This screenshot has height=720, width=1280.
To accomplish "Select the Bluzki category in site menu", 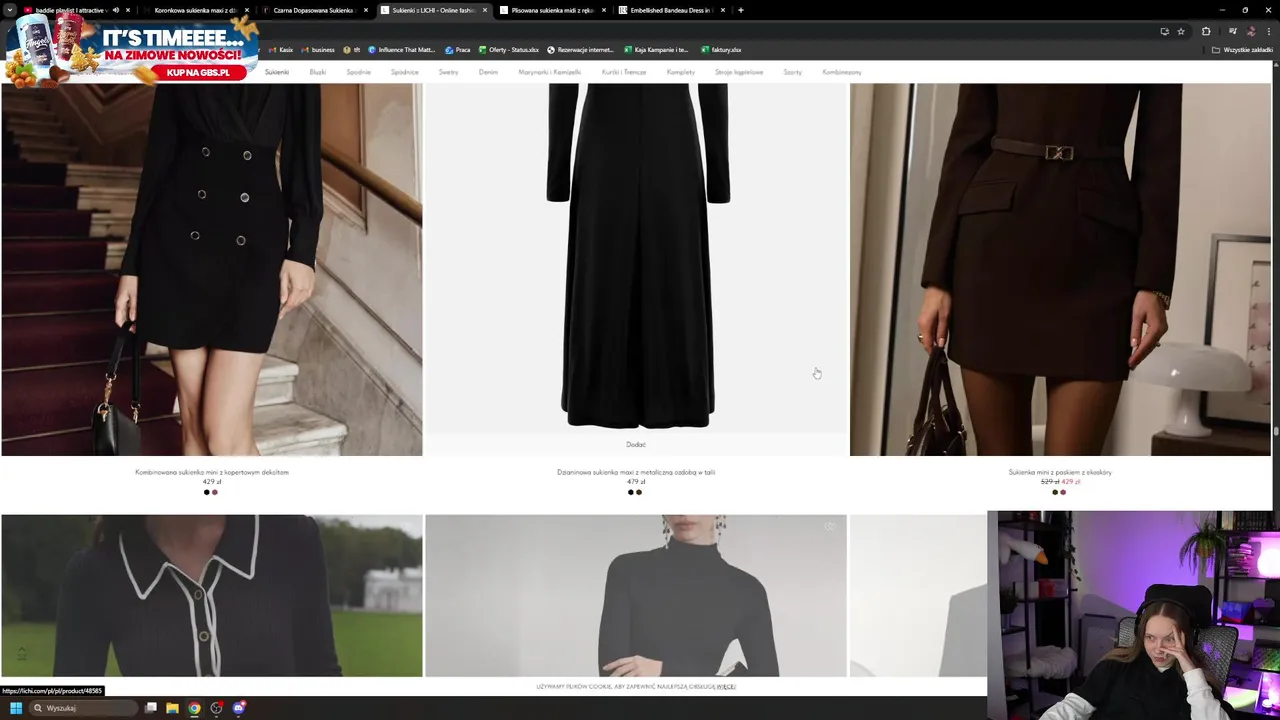I will pyautogui.click(x=318, y=72).
